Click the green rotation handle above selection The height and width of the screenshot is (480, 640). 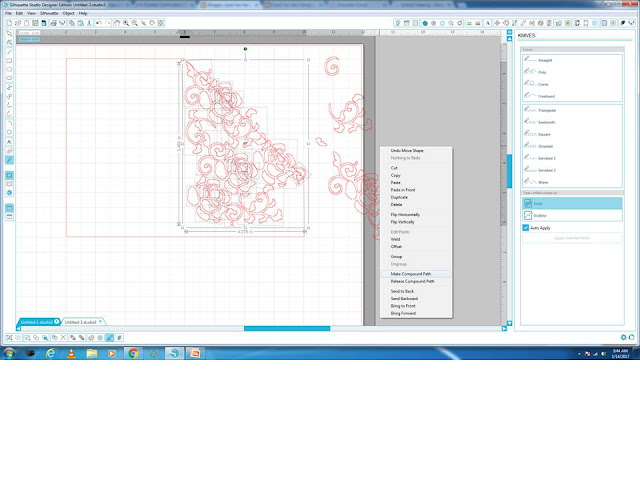[x=245, y=49]
